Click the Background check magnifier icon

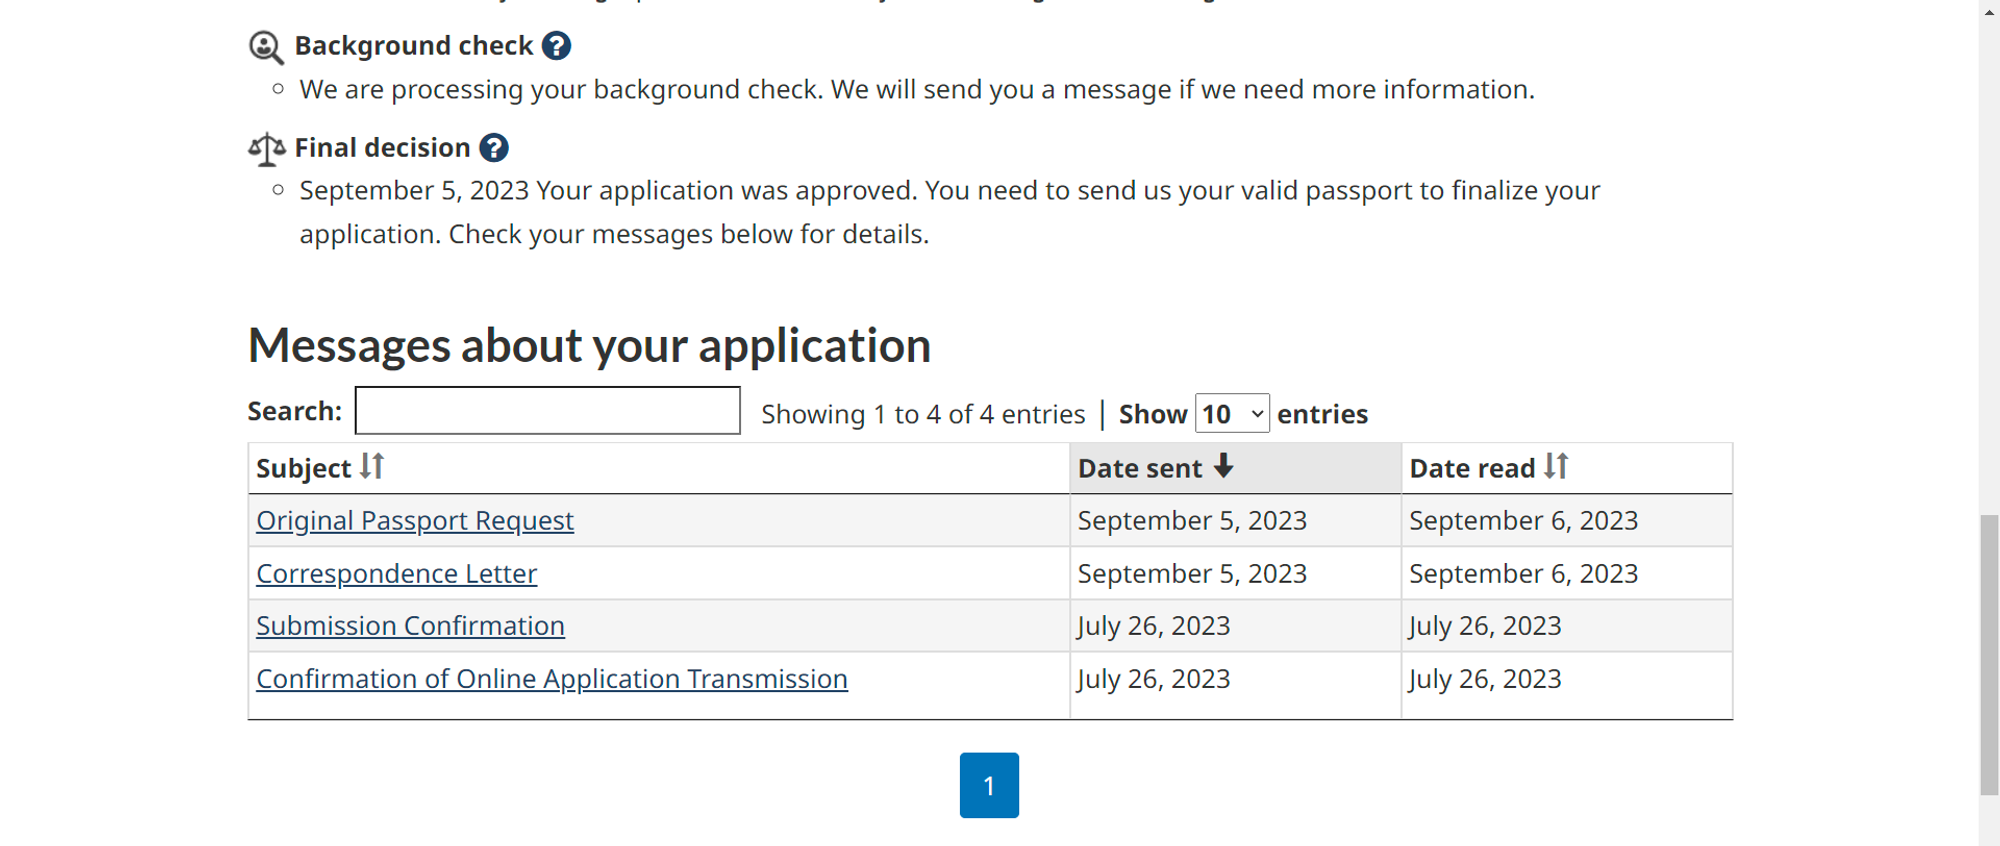(x=266, y=47)
